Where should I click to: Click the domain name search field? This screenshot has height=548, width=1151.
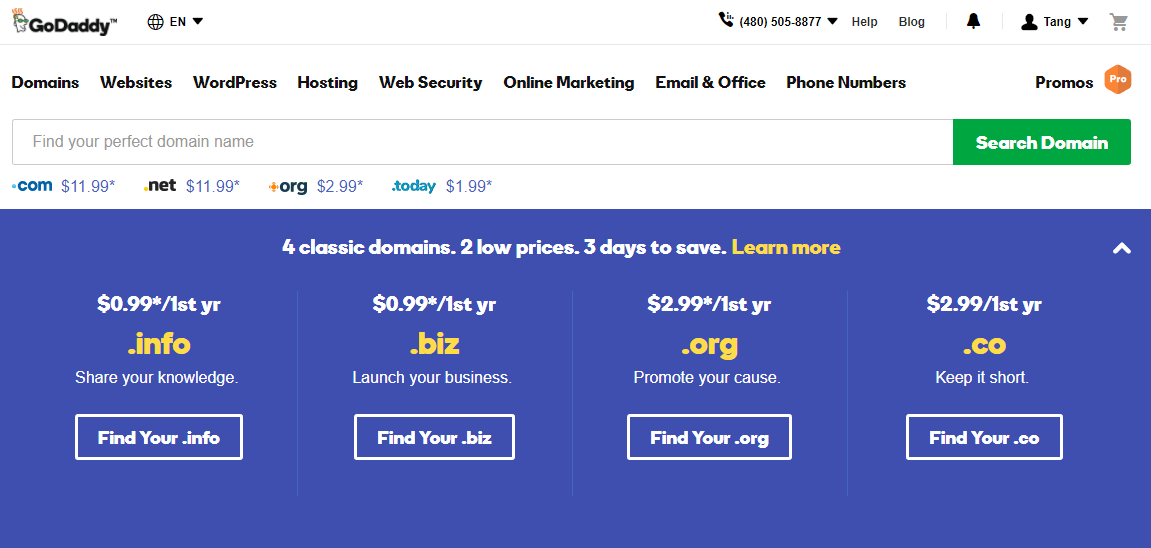coord(480,142)
